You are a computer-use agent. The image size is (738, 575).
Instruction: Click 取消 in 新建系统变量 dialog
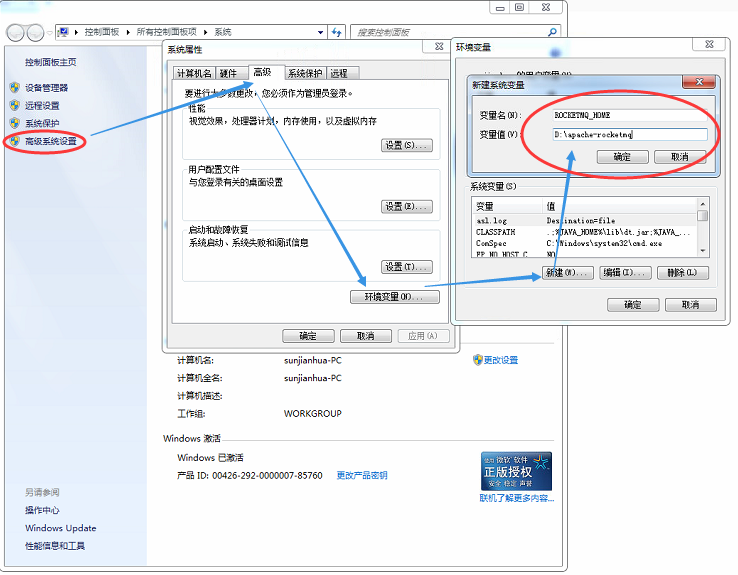[680, 157]
